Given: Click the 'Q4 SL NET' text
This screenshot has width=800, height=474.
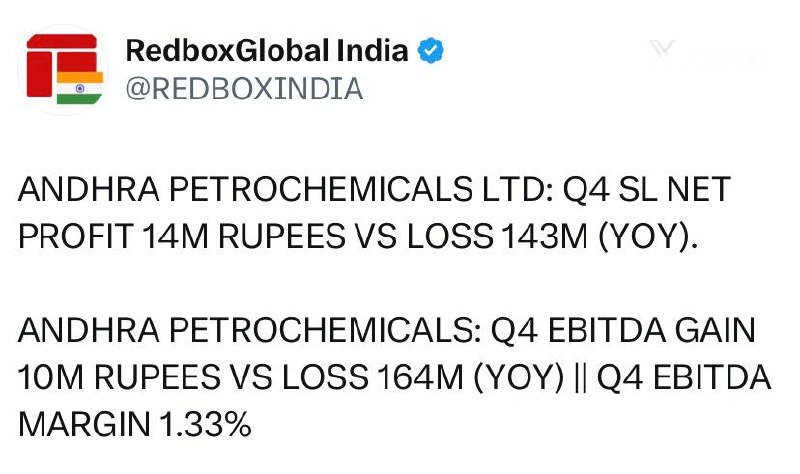Looking at the screenshot, I should click(646, 189).
